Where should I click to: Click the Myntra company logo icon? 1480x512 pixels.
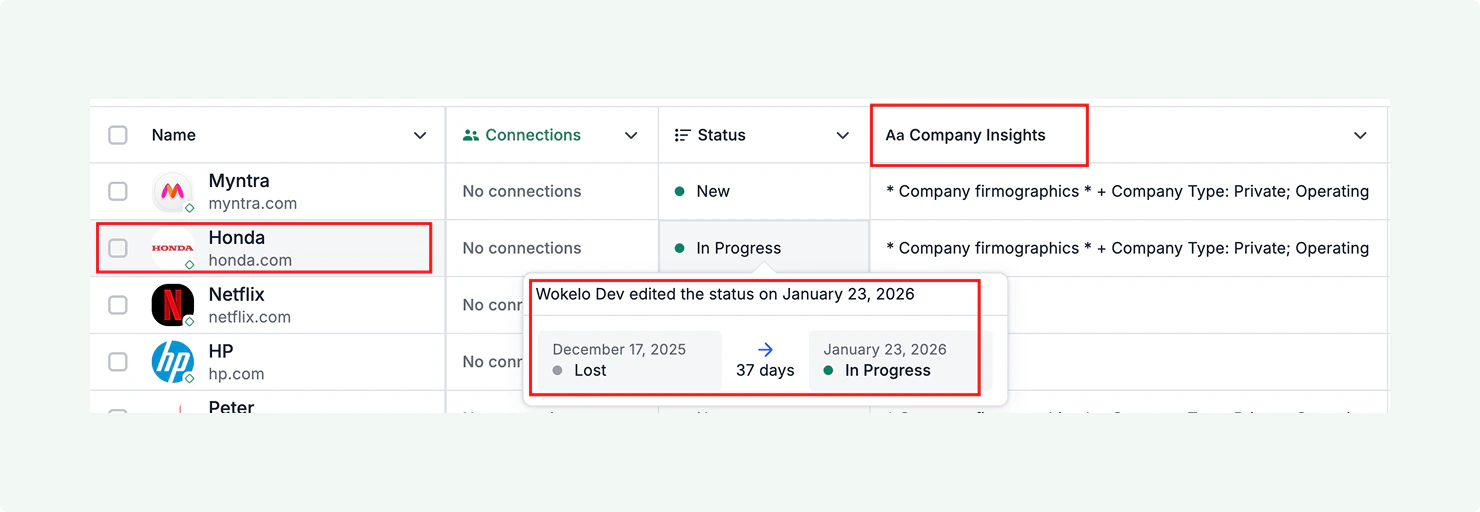[x=172, y=191]
